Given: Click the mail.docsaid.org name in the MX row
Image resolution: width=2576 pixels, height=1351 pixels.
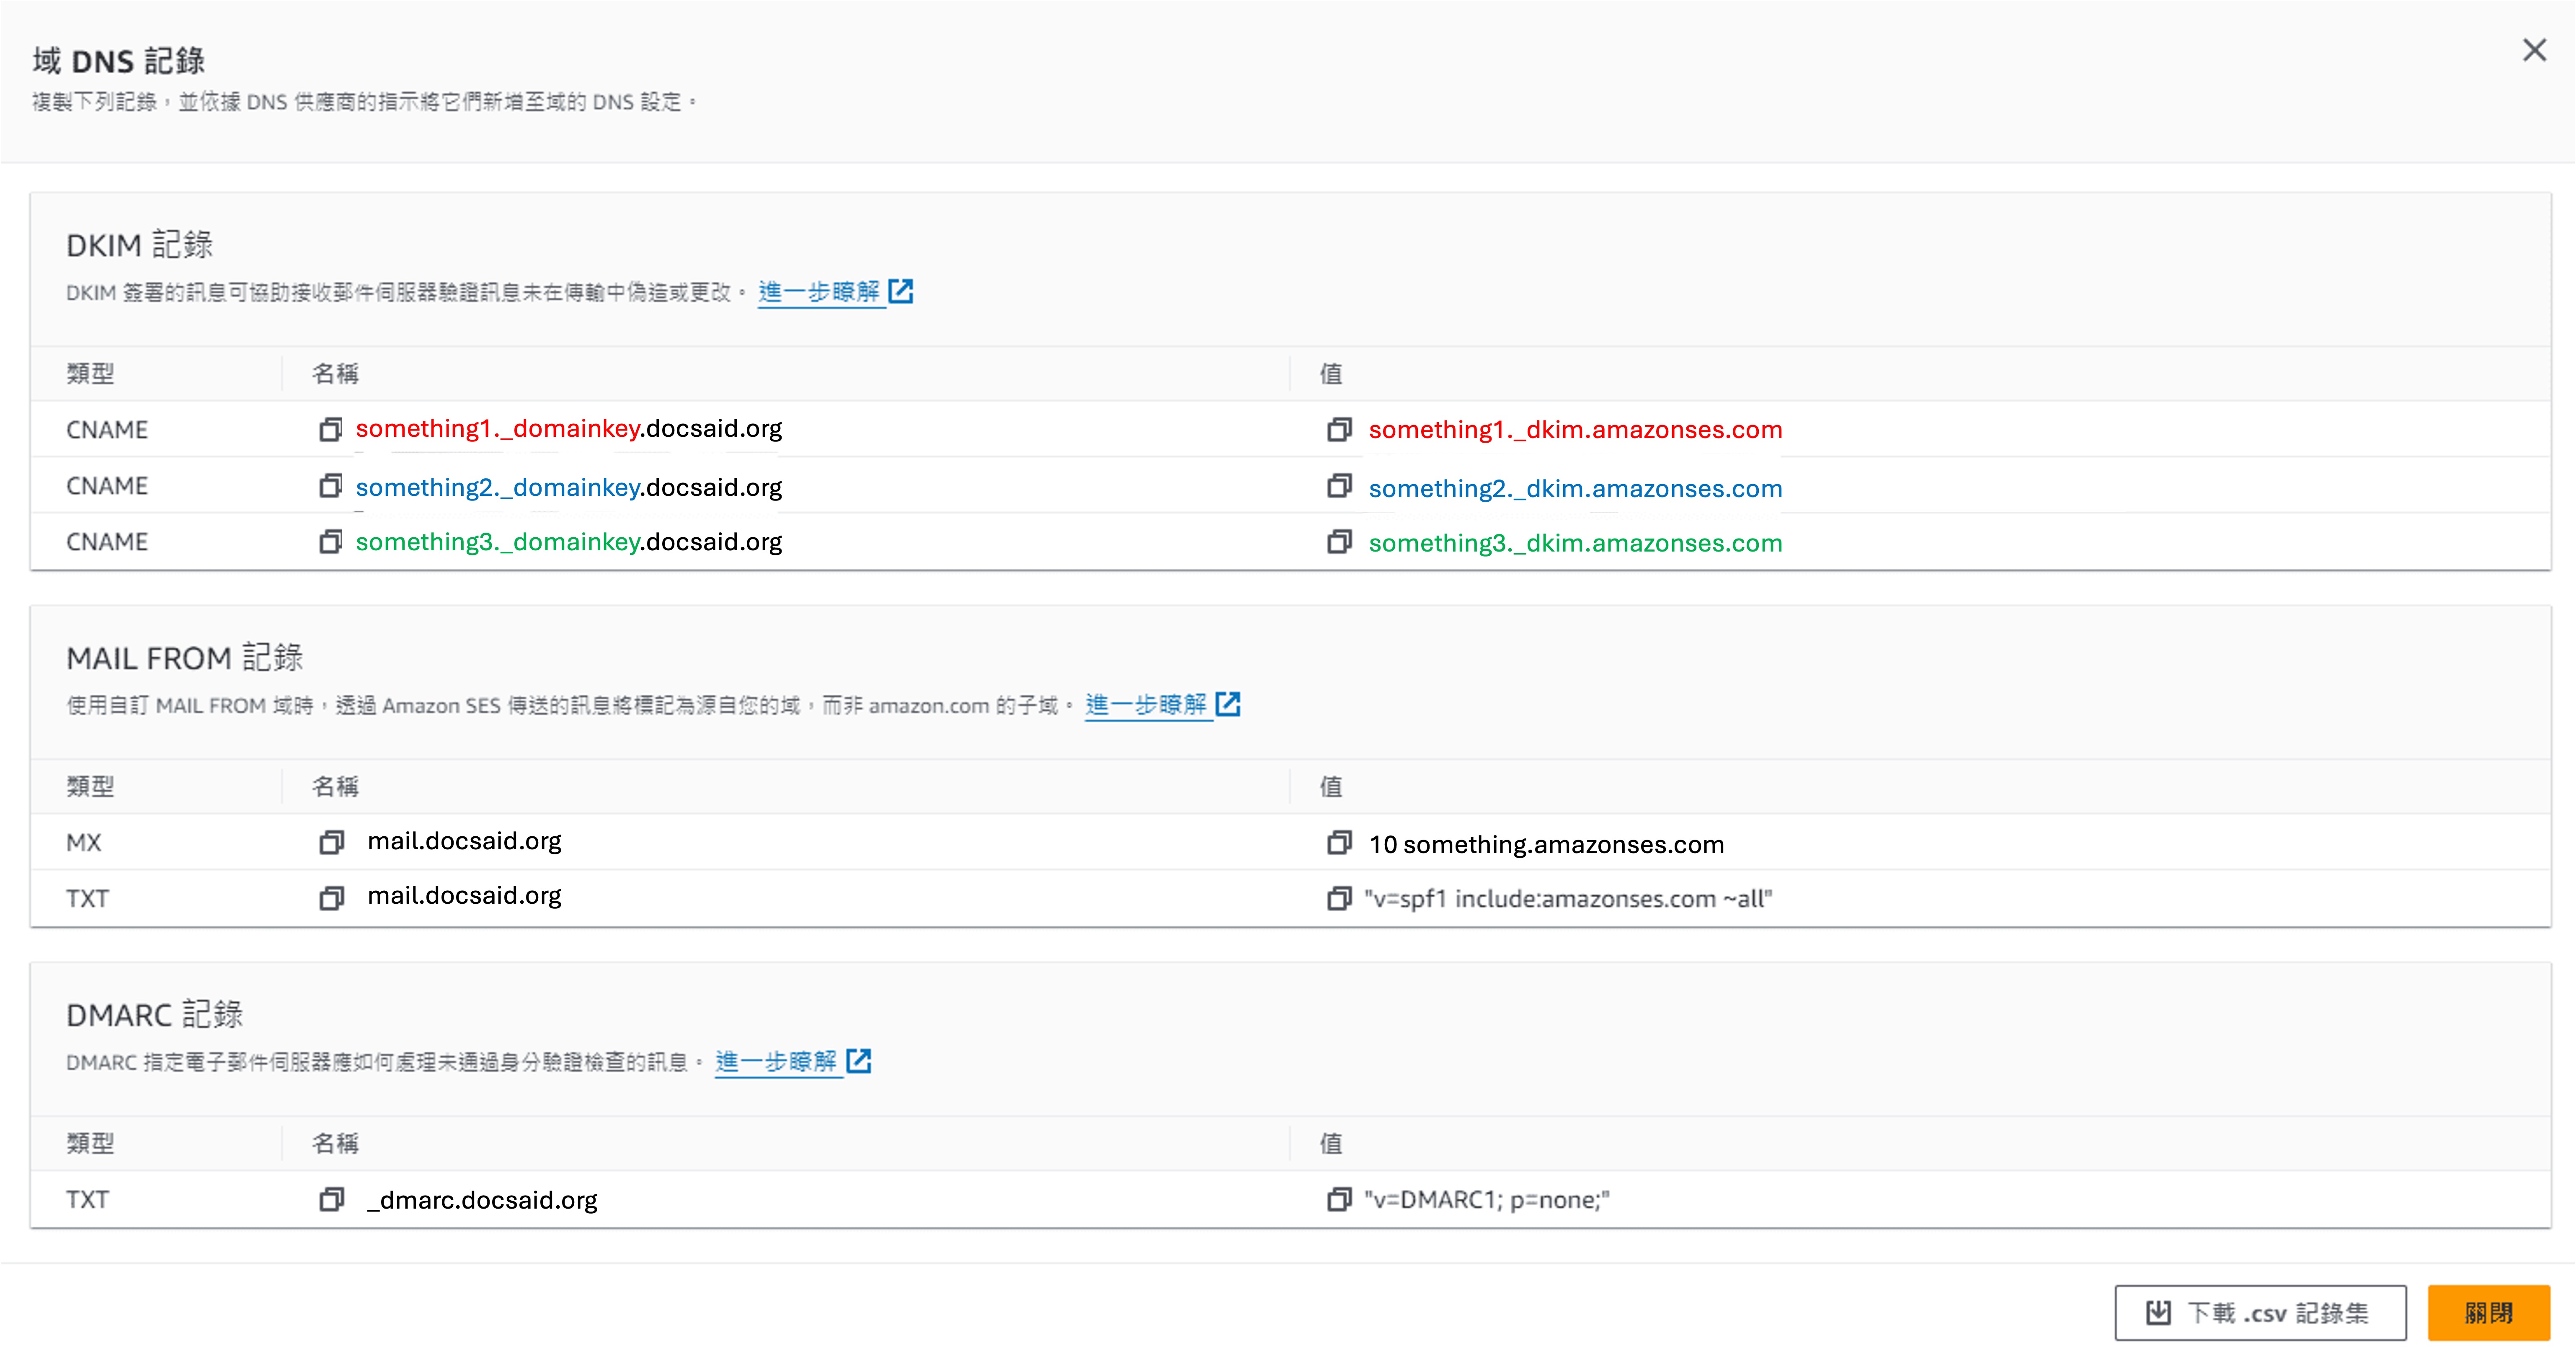Looking at the screenshot, I should (464, 842).
